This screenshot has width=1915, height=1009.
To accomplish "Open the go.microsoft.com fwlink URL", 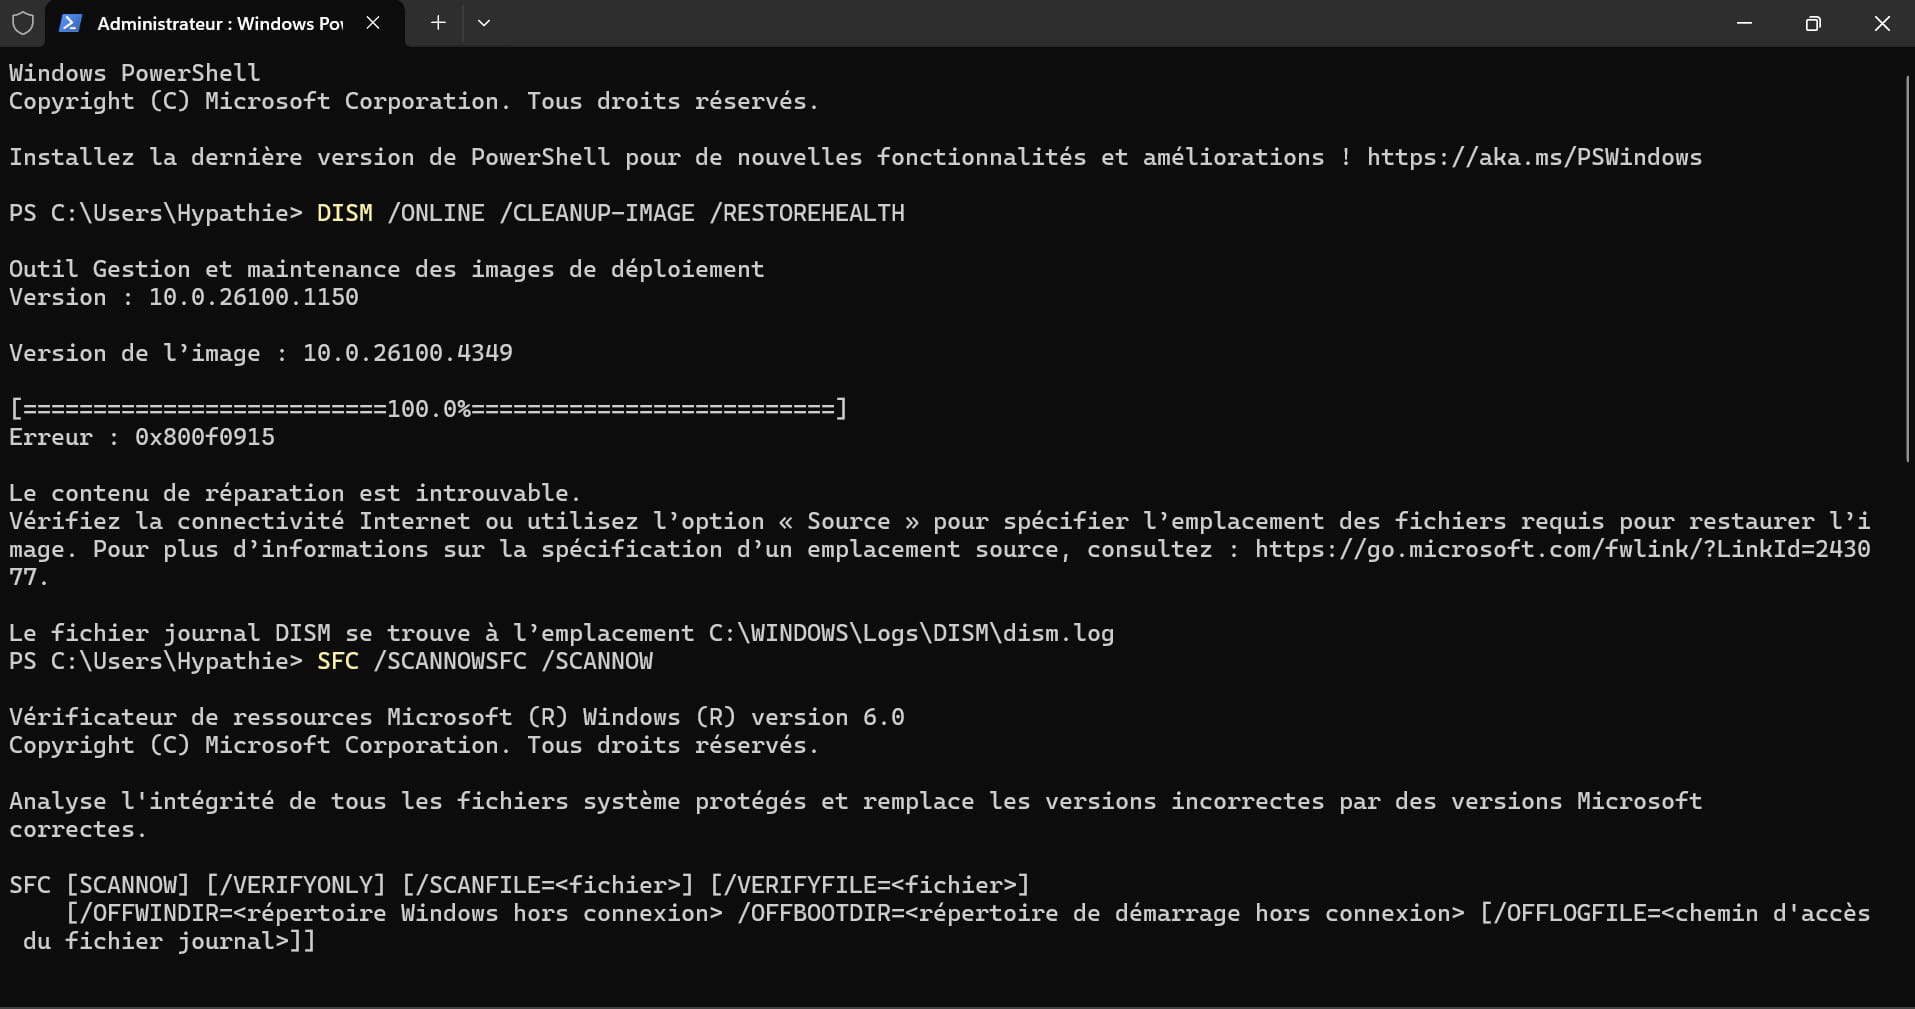I will point(1562,549).
